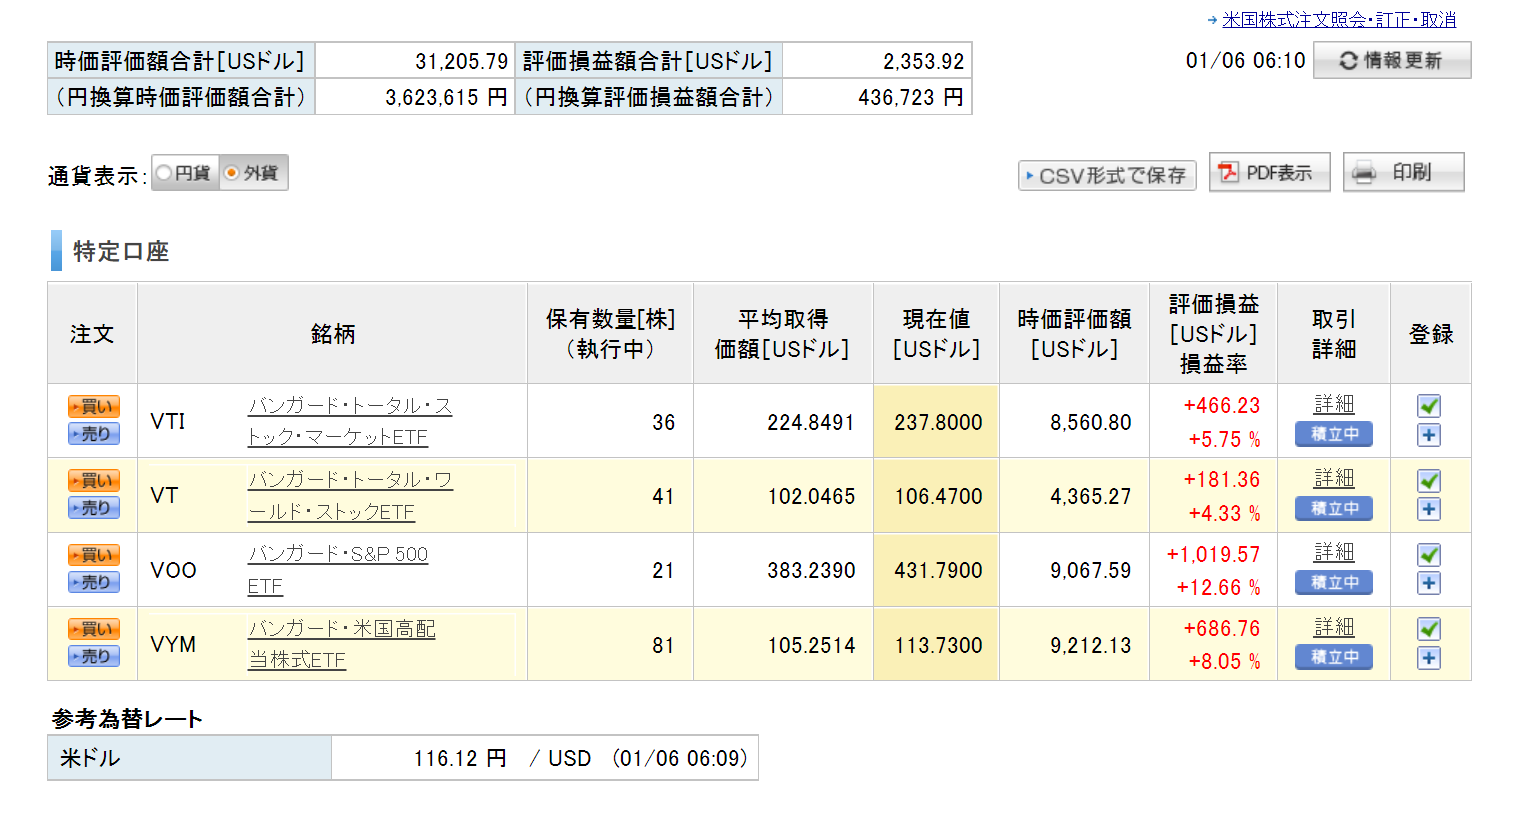Toggle the green checkmark for VT

[x=1429, y=480]
